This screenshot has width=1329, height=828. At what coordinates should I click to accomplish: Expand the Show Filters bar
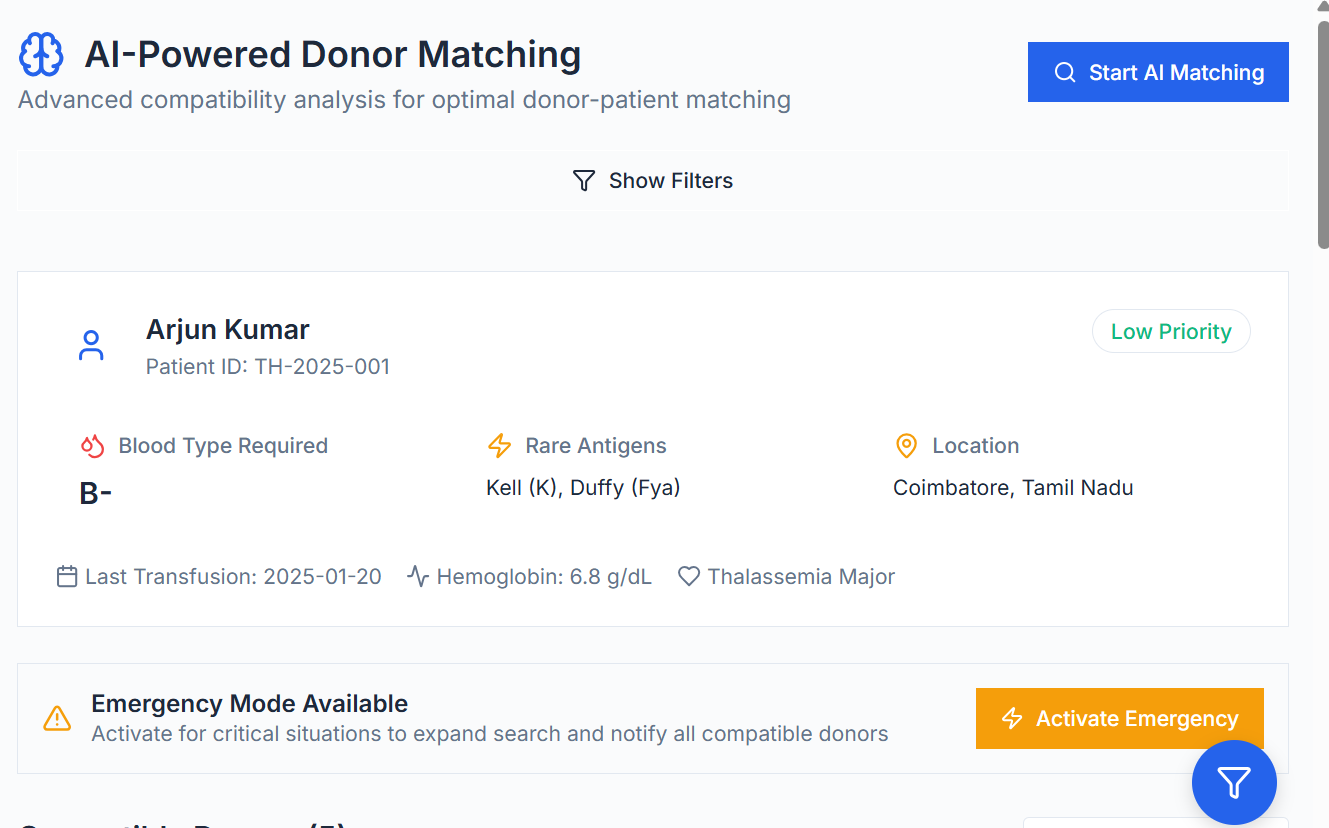click(652, 181)
